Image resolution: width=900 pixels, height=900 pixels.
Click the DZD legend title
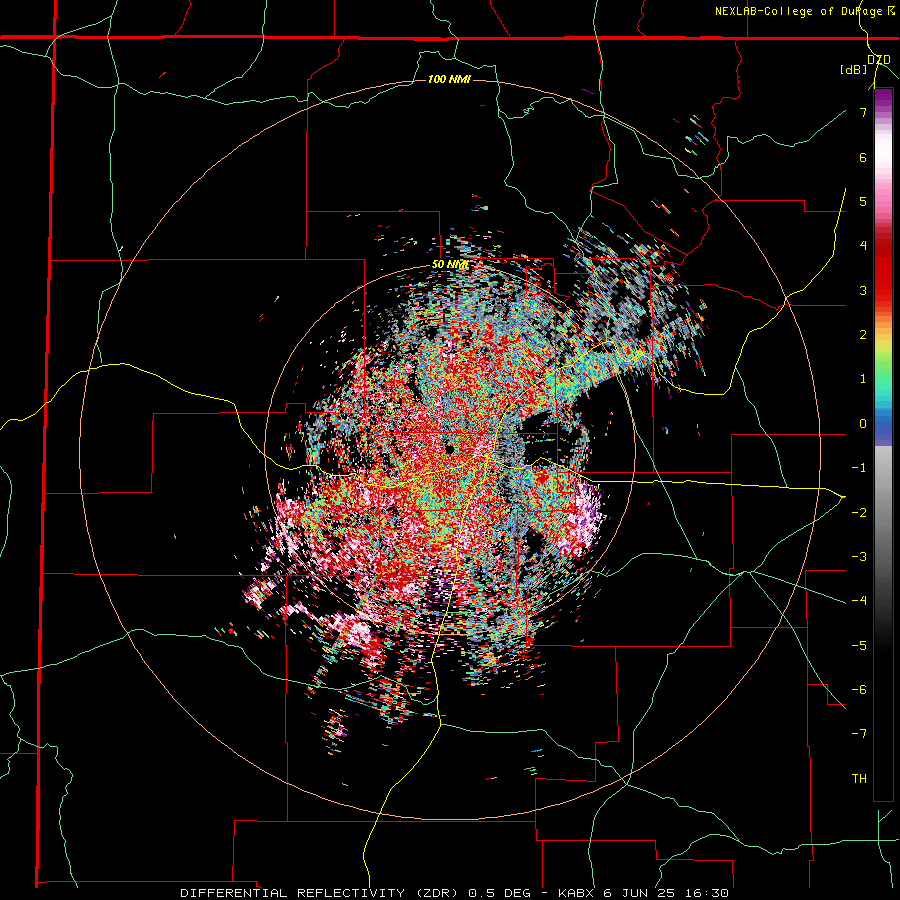click(x=878, y=60)
